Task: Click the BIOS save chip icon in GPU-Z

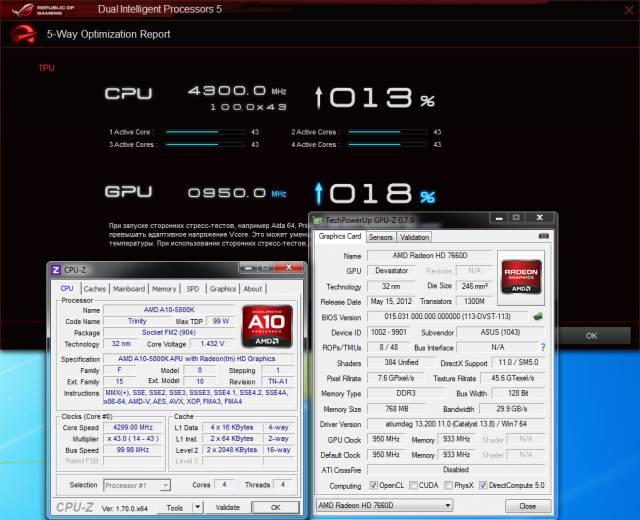Action: [538, 316]
